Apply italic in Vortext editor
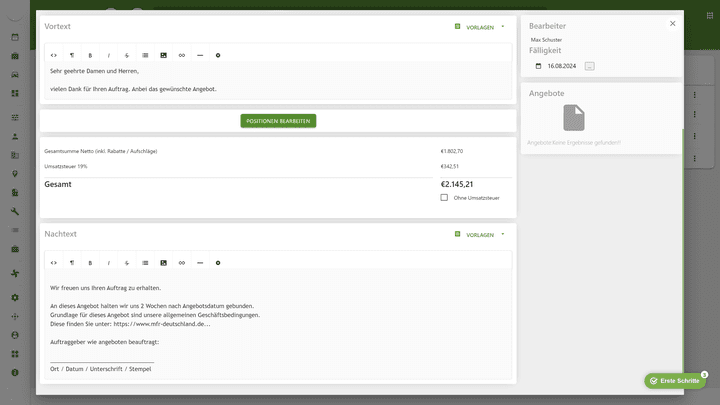The width and height of the screenshot is (720, 405). (109, 55)
